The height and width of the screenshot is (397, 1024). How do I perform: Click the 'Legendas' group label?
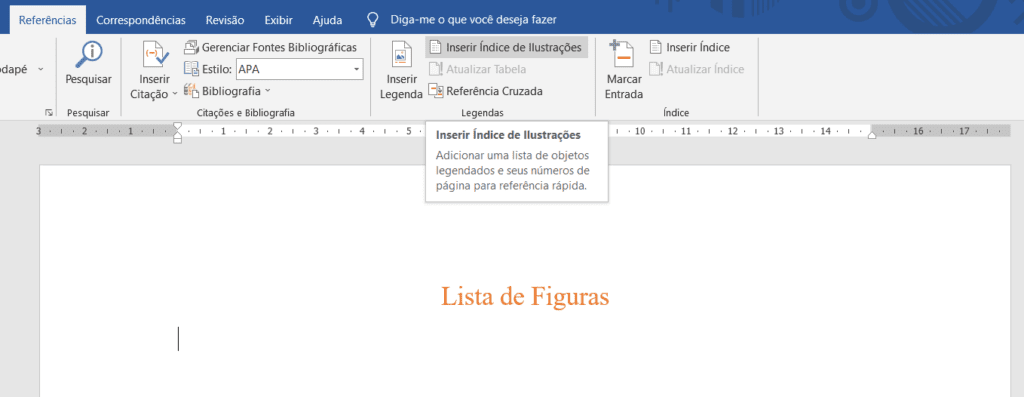tap(483, 113)
